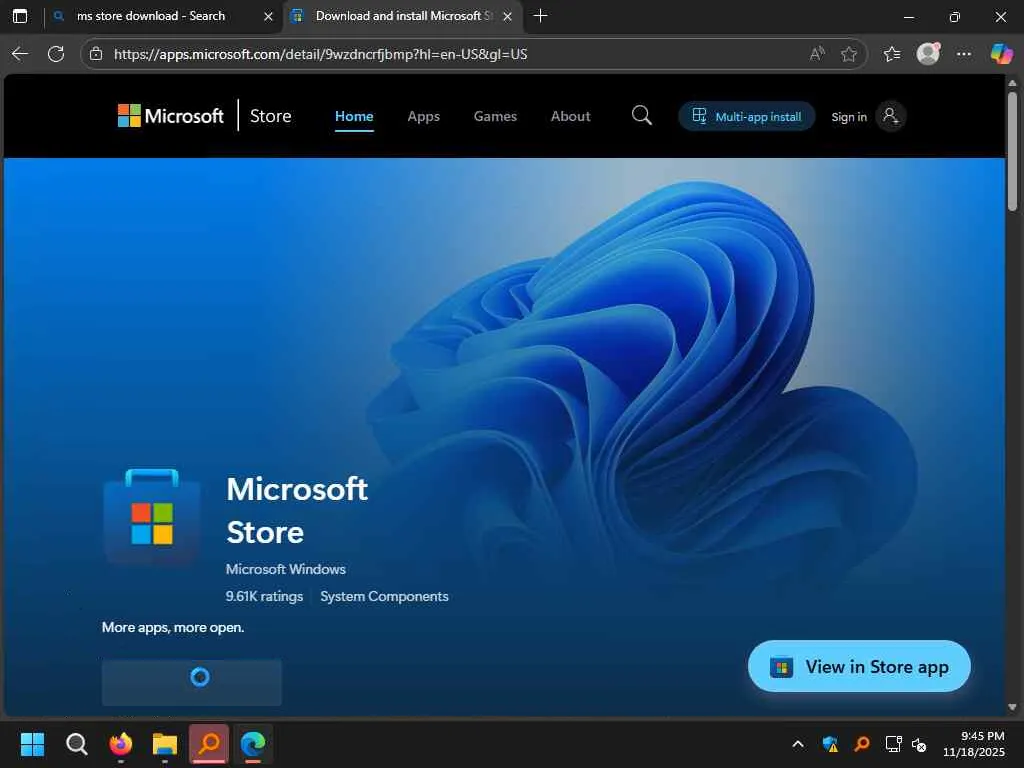This screenshot has height=768, width=1024.
Task: Click the Microsoft Store app icon
Action: tap(152, 515)
